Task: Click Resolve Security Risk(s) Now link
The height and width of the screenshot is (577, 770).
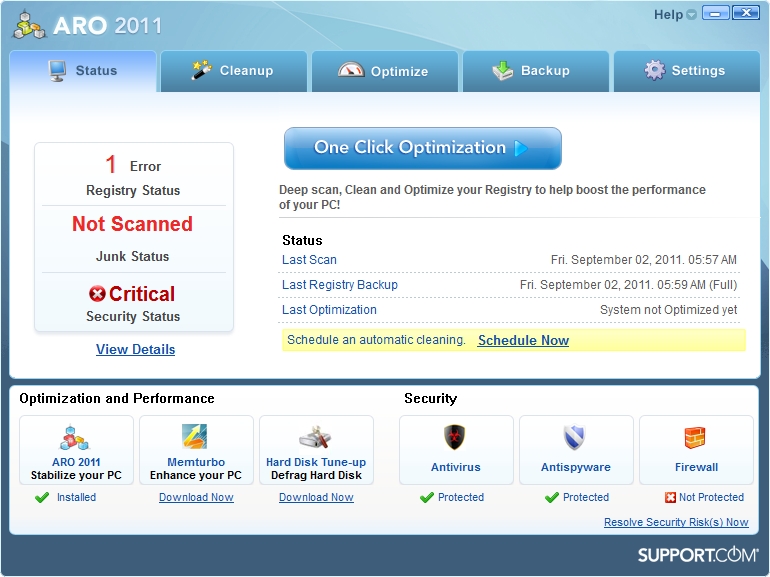Action: 676,522
